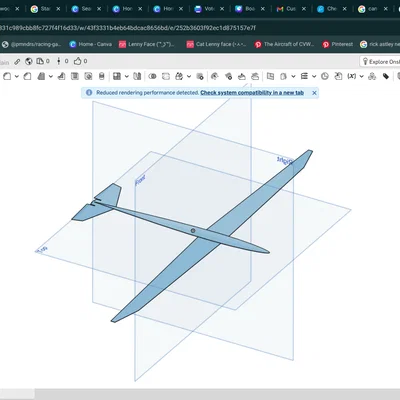400x400 pixels.
Task: Click the Explore Onshape button
Action: tap(380, 62)
